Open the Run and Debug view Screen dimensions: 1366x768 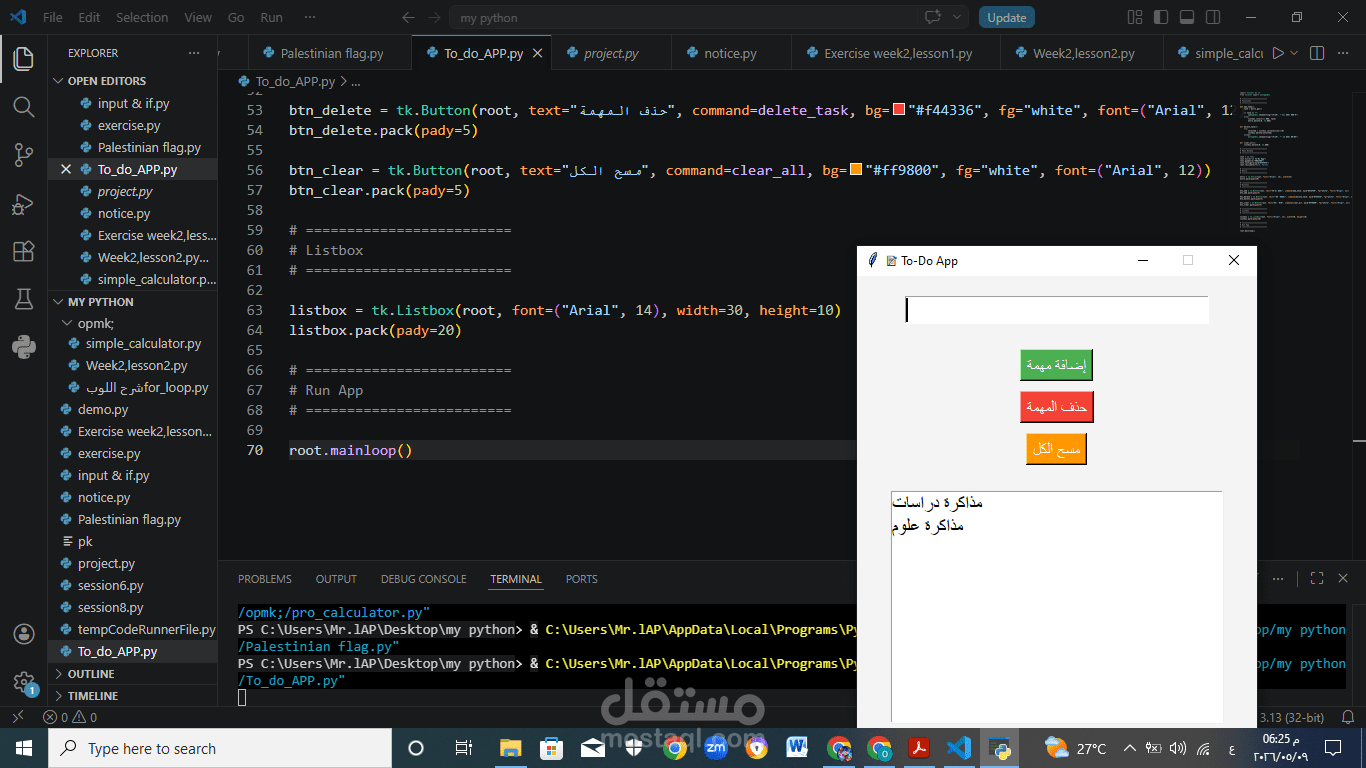pyautogui.click(x=23, y=203)
